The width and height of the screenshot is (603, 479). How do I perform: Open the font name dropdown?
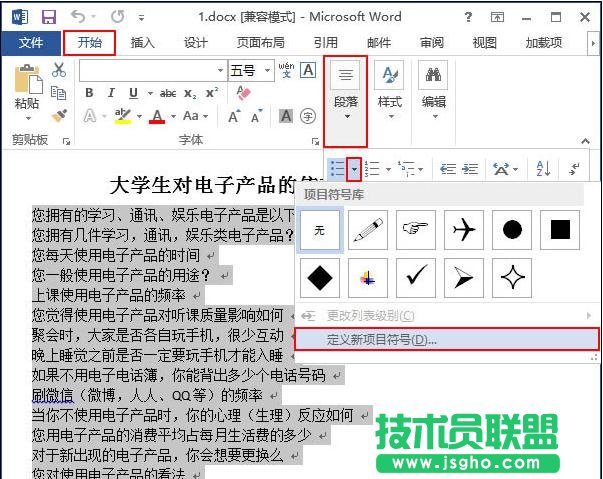tap(220, 70)
